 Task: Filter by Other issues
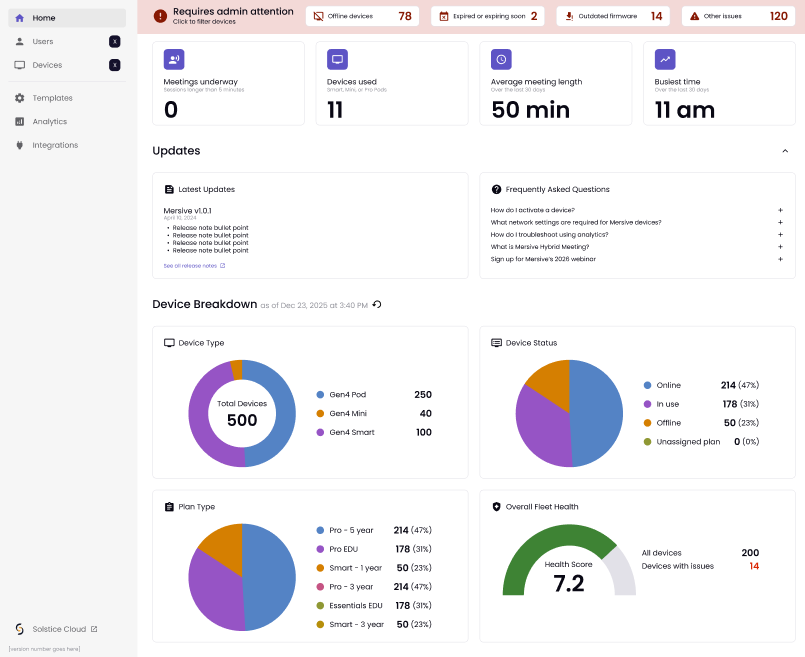click(738, 16)
